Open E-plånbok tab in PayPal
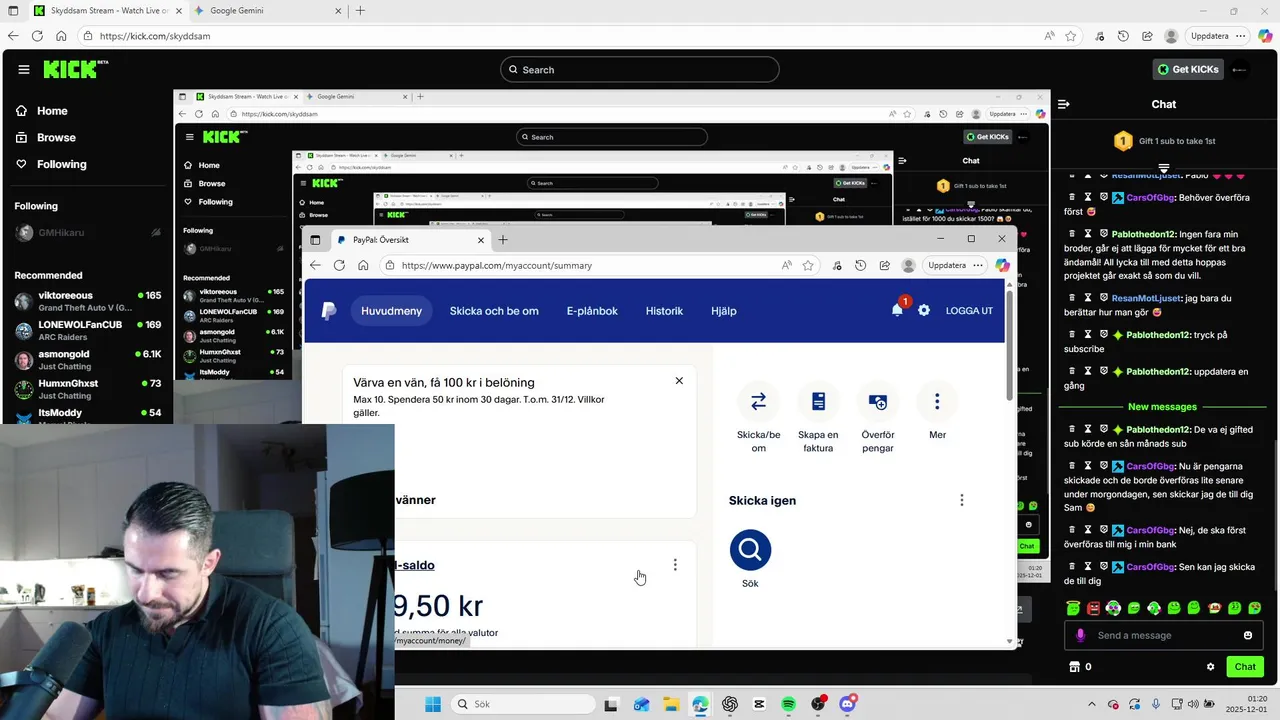 pyautogui.click(x=592, y=311)
